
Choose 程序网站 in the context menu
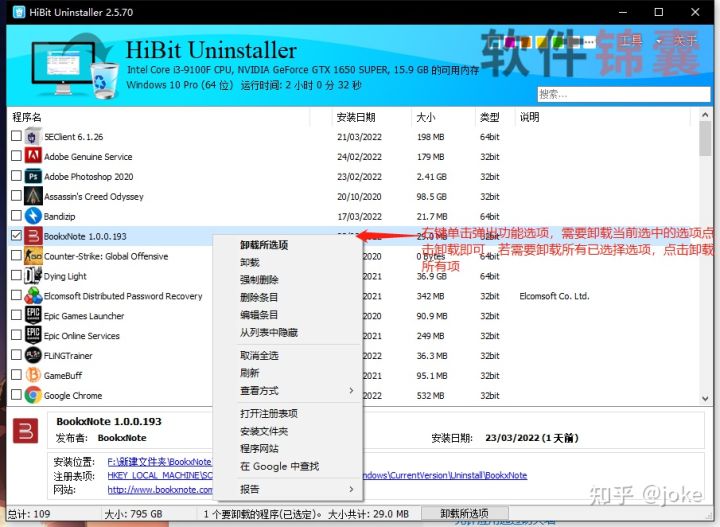pyautogui.click(x=288, y=449)
